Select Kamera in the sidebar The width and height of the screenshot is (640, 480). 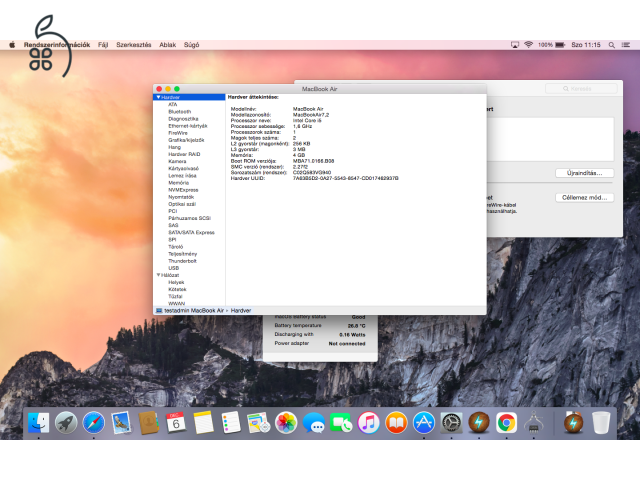177,161
